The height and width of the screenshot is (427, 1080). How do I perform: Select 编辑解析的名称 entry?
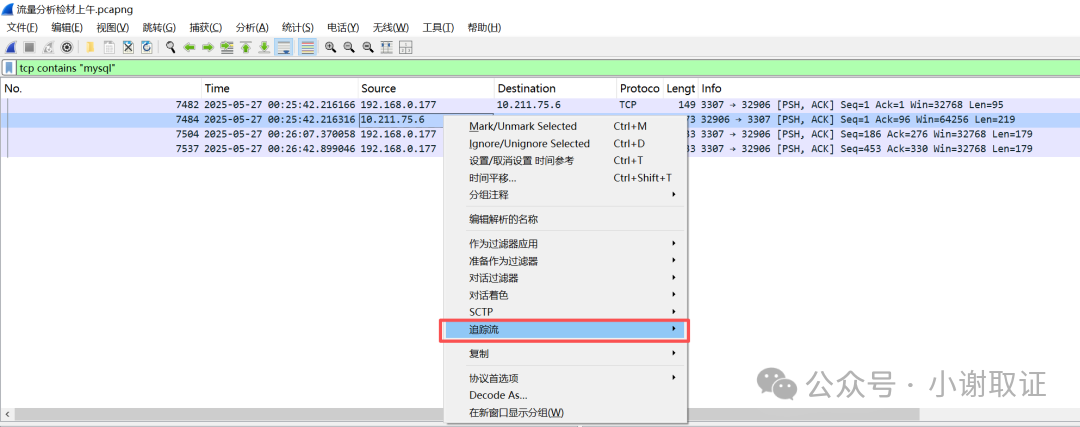coord(565,219)
